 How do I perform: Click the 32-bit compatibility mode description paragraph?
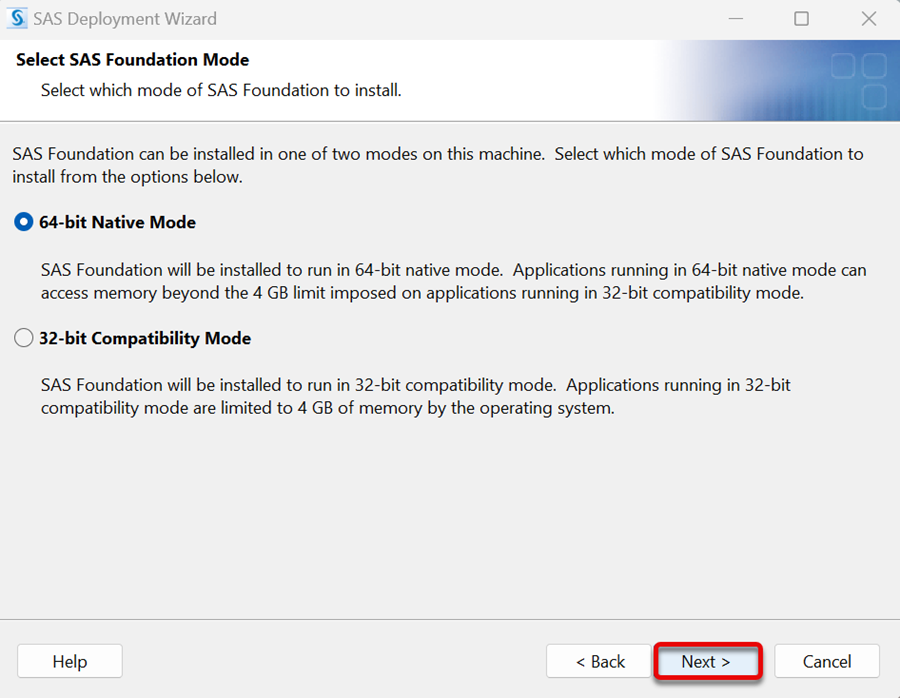pyautogui.click(x=416, y=396)
